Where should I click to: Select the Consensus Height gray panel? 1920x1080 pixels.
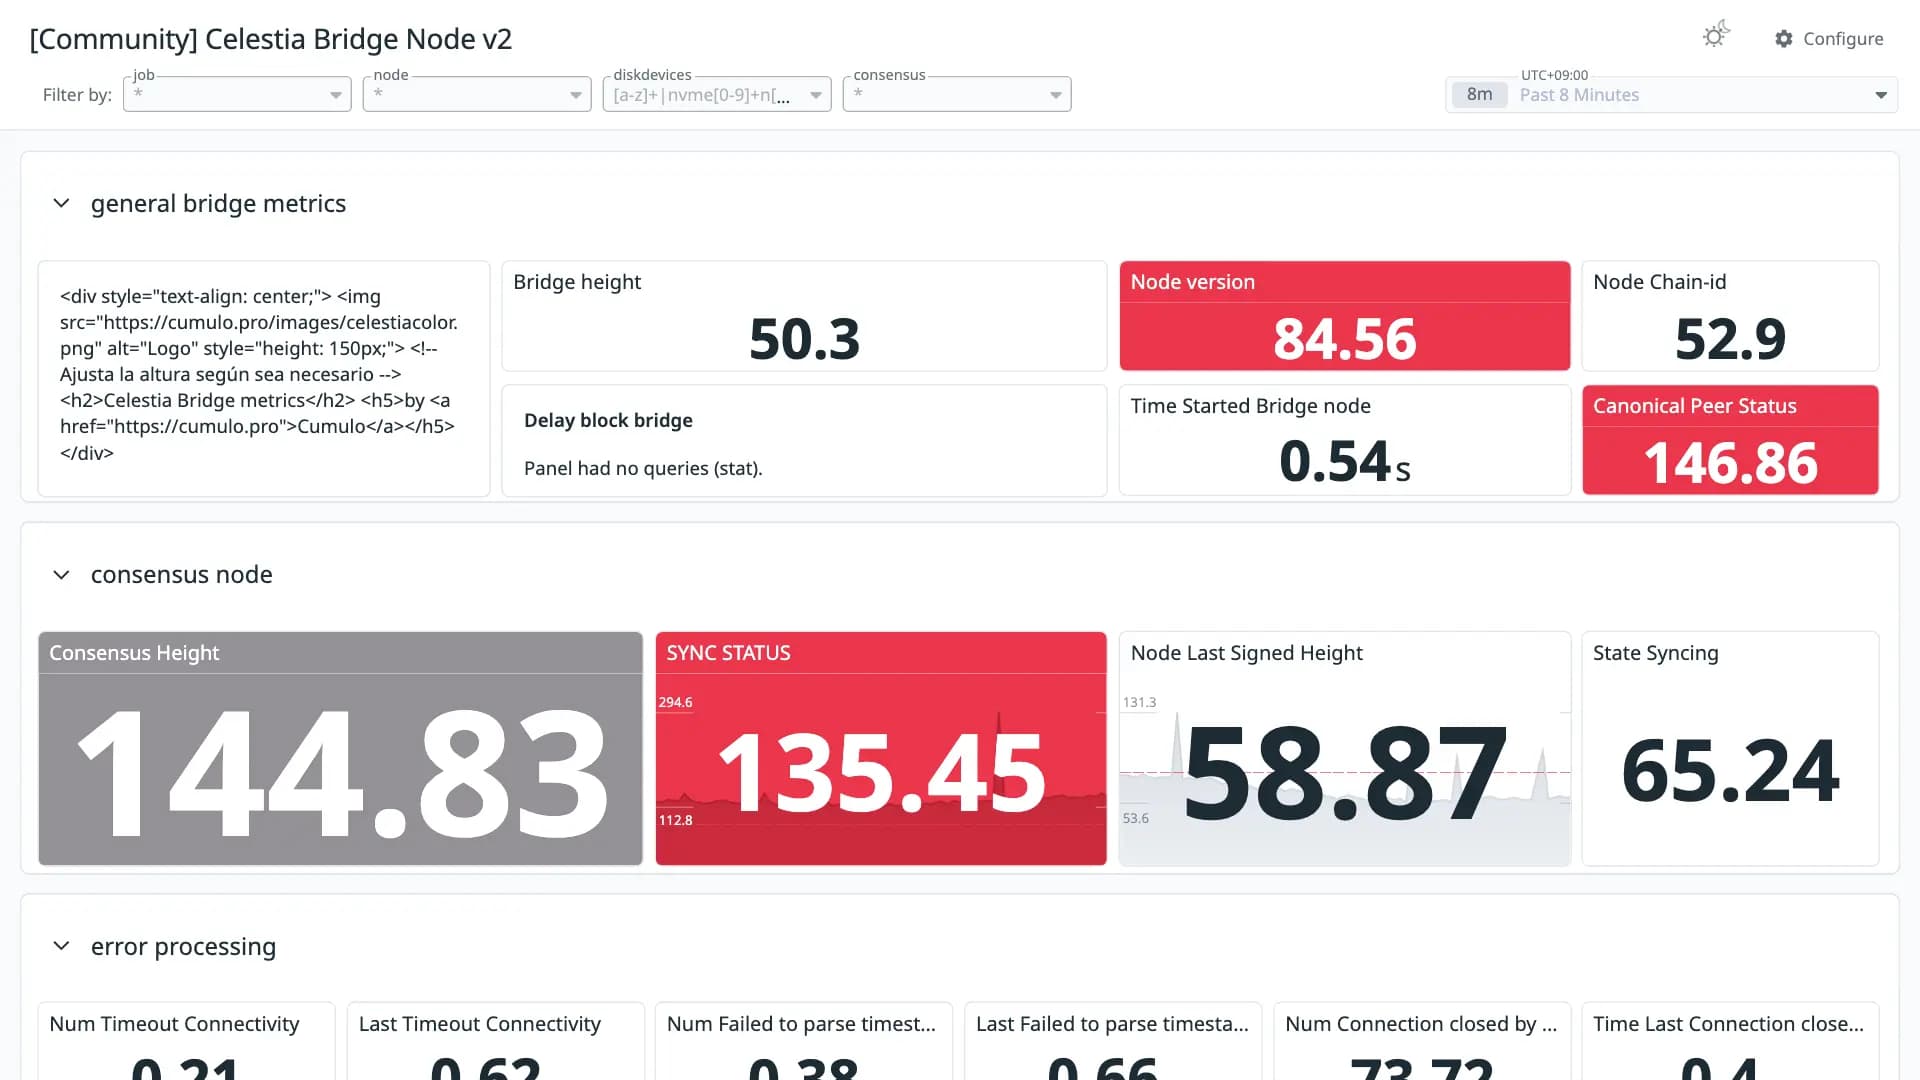340,748
